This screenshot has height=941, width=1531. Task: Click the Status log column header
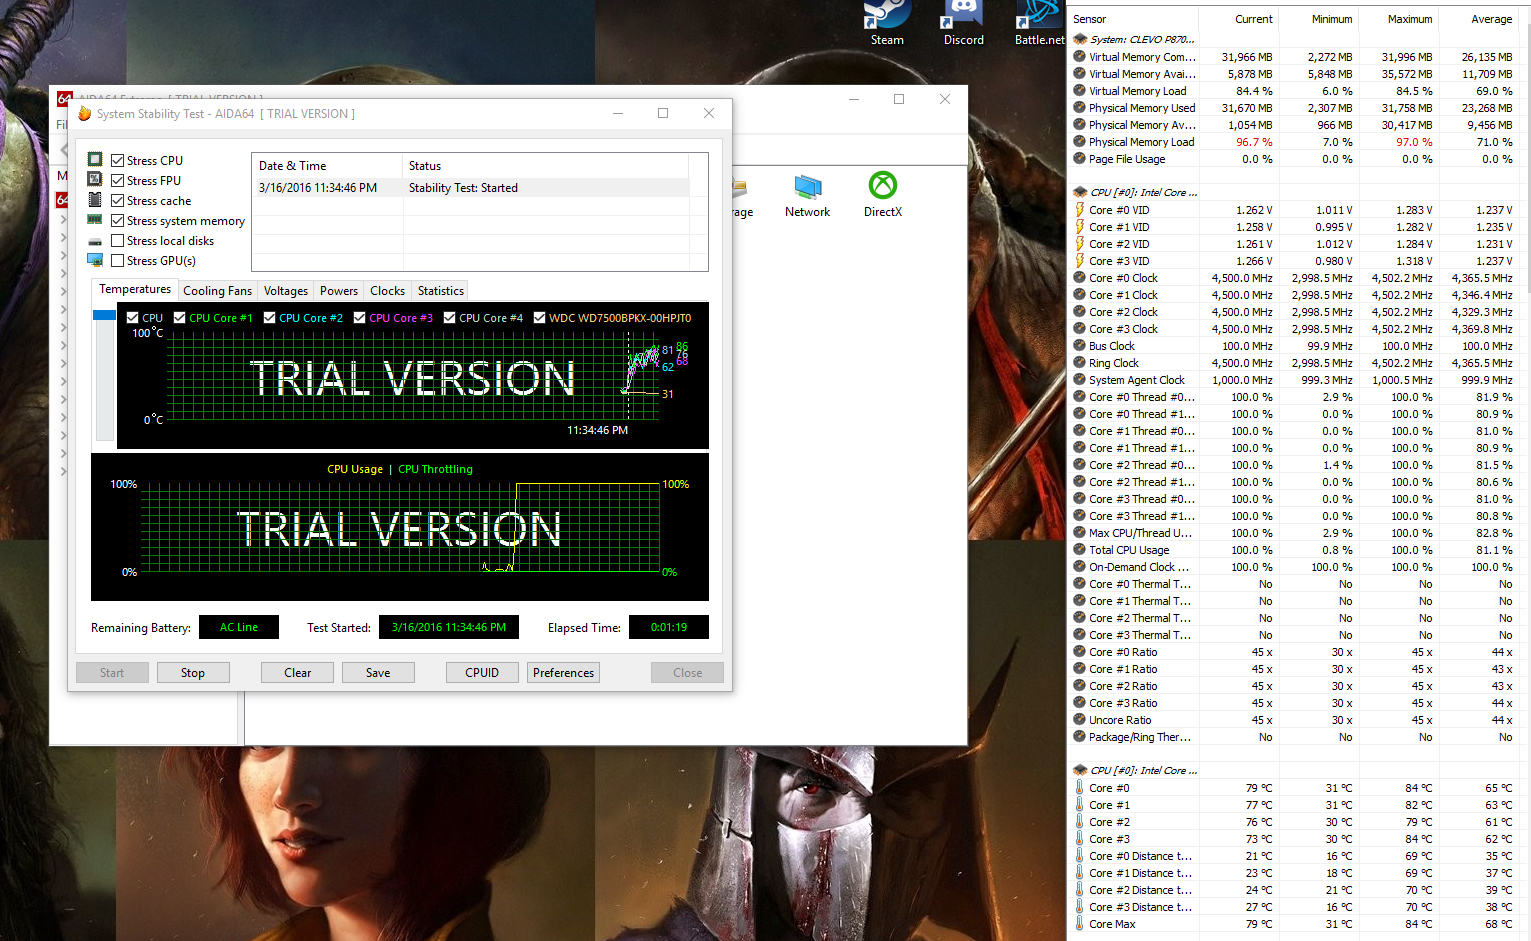[545, 166]
